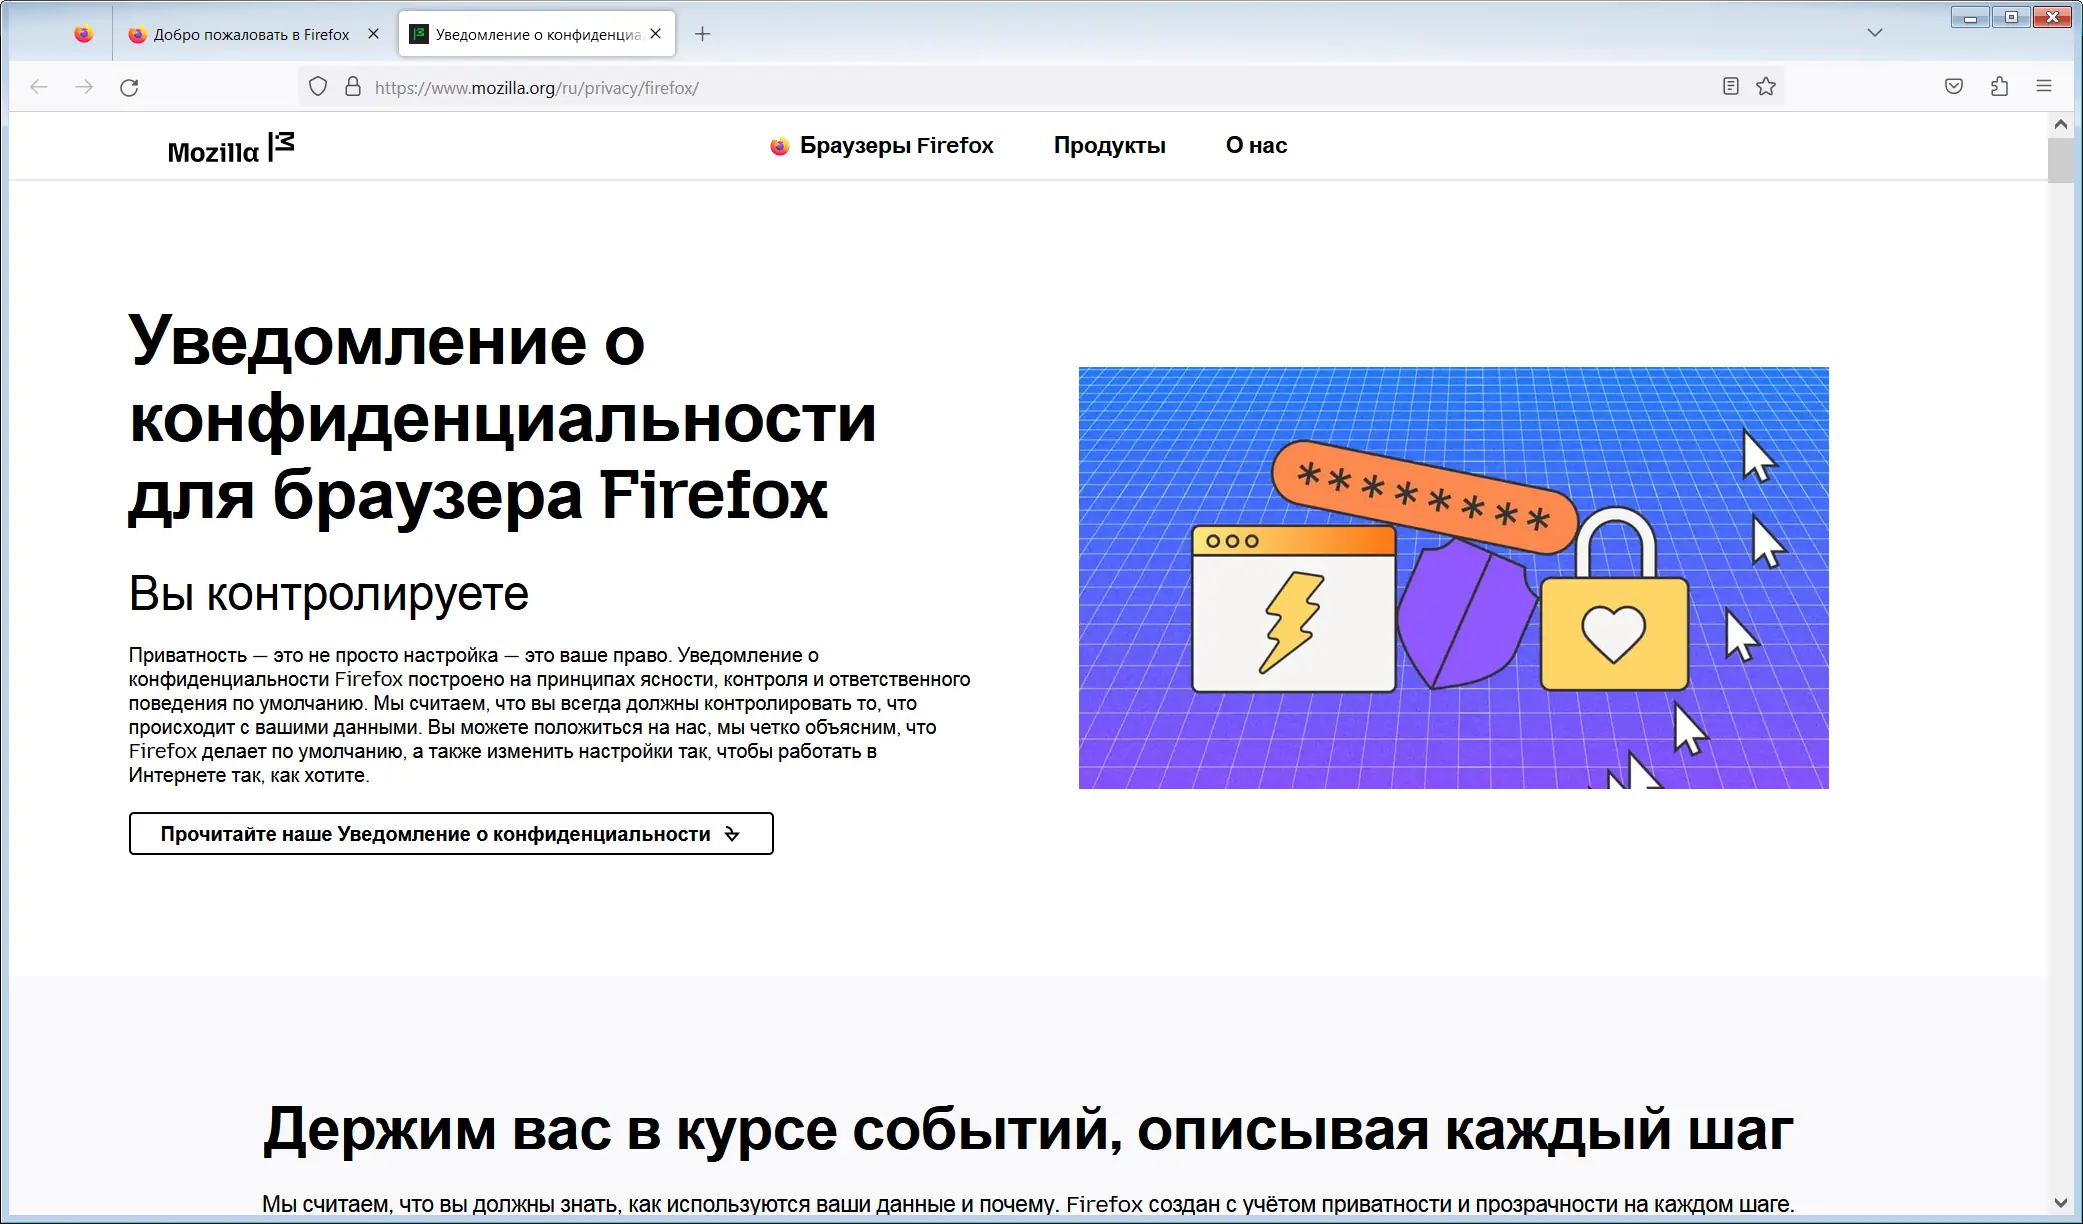Open Reader View for the current page

(x=1729, y=86)
